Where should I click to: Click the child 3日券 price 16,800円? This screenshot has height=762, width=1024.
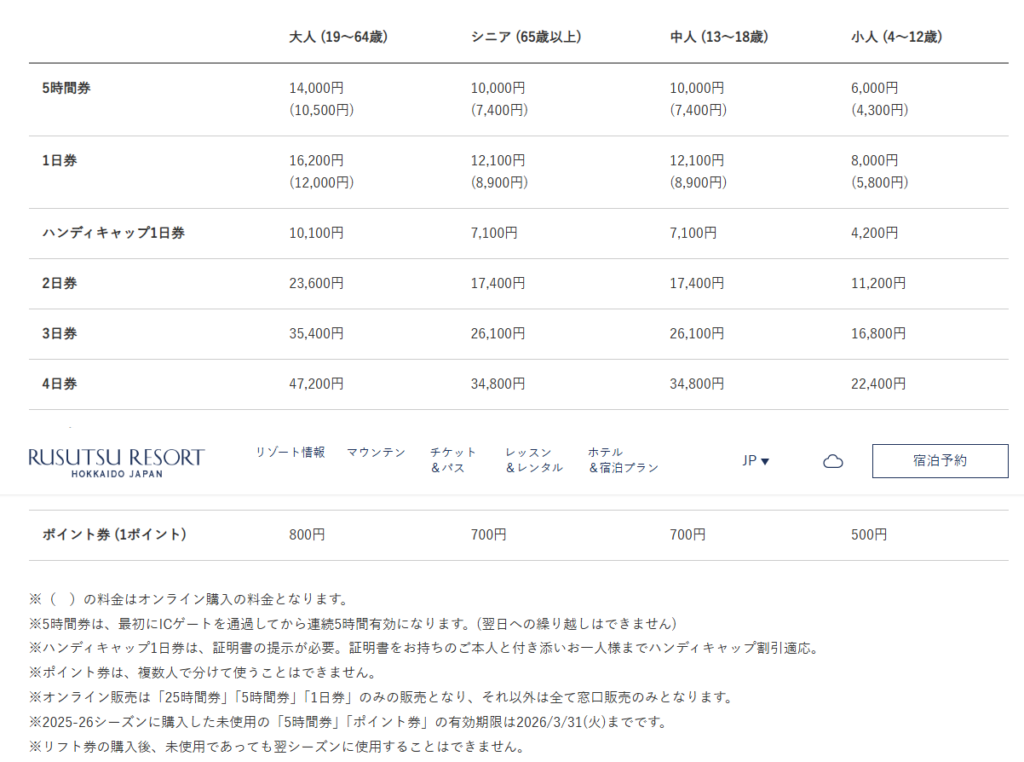coord(878,334)
